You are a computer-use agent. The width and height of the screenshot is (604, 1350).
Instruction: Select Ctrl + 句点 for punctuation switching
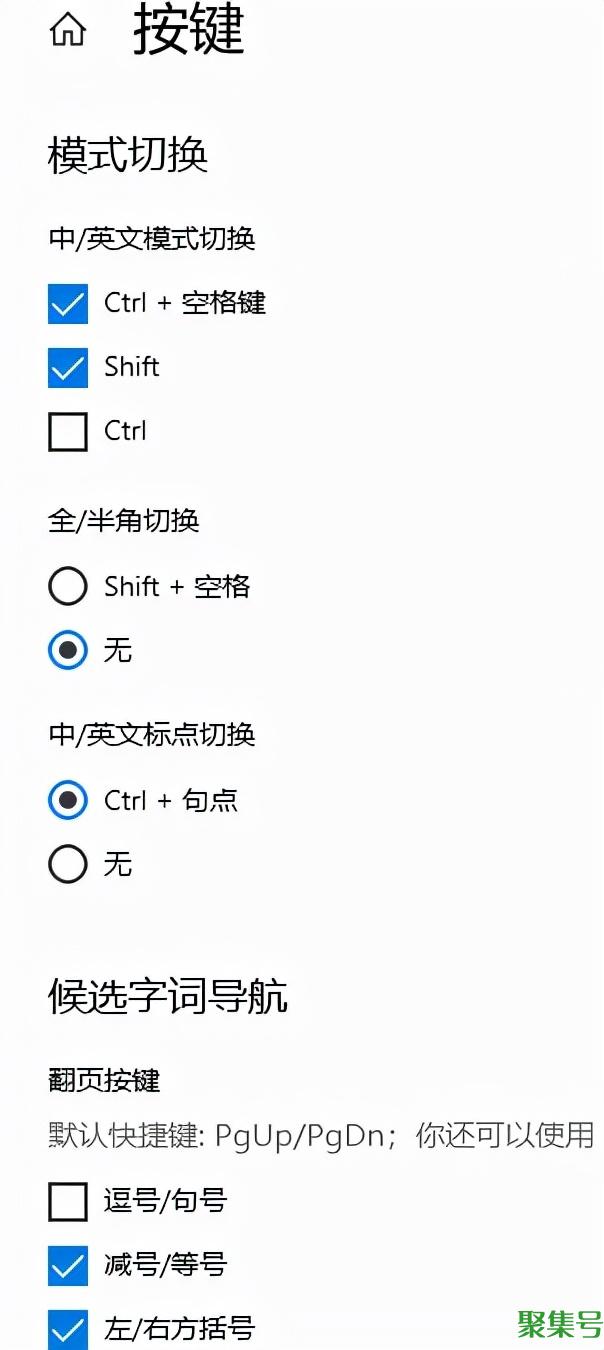point(67,801)
